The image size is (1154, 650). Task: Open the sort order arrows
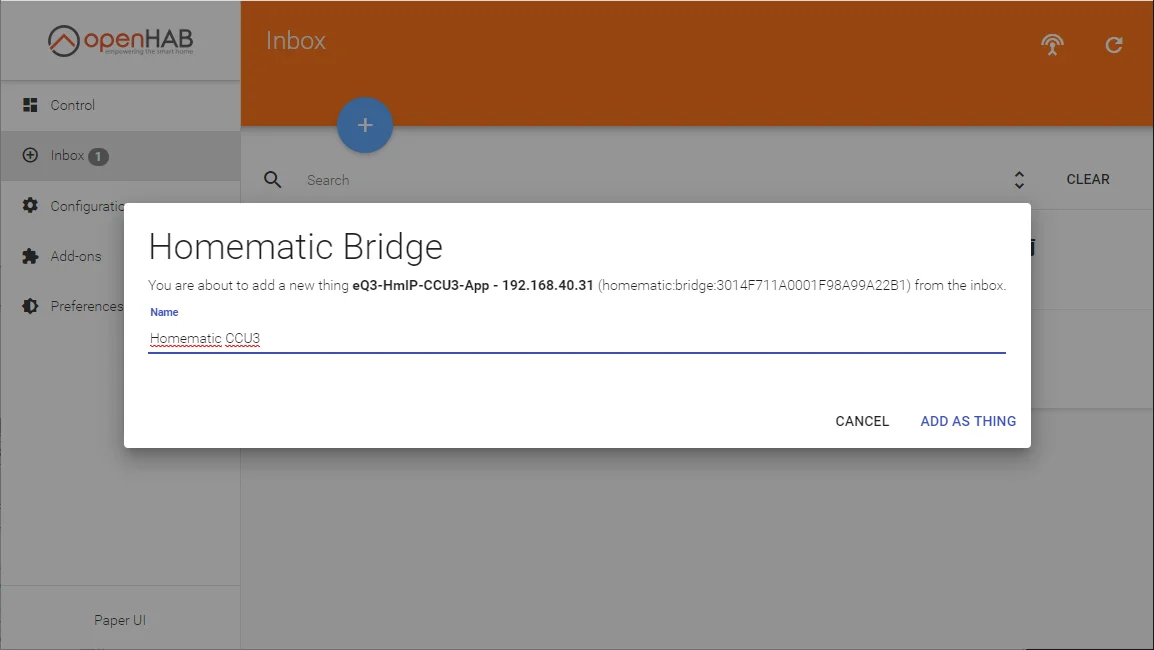1019,180
